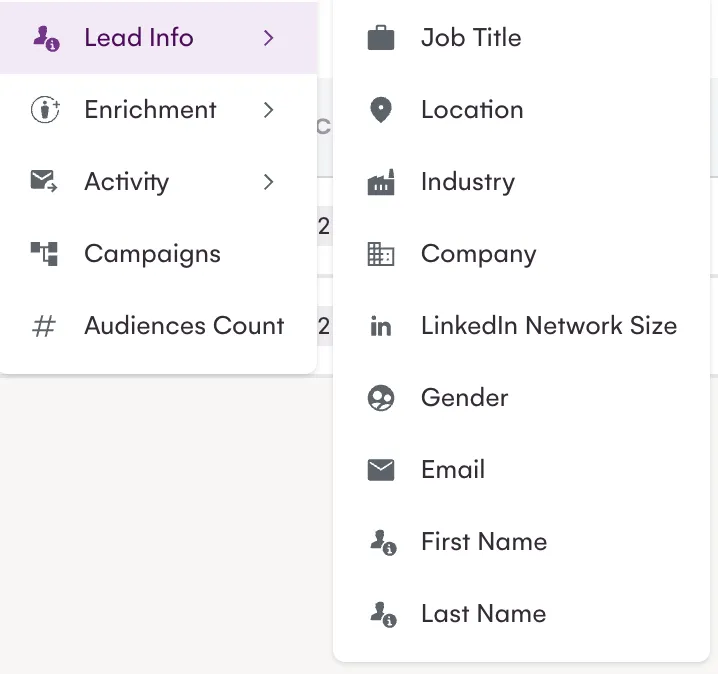Click the briefcase icon beside Job Title
This screenshot has width=718, height=674.
(x=381, y=39)
